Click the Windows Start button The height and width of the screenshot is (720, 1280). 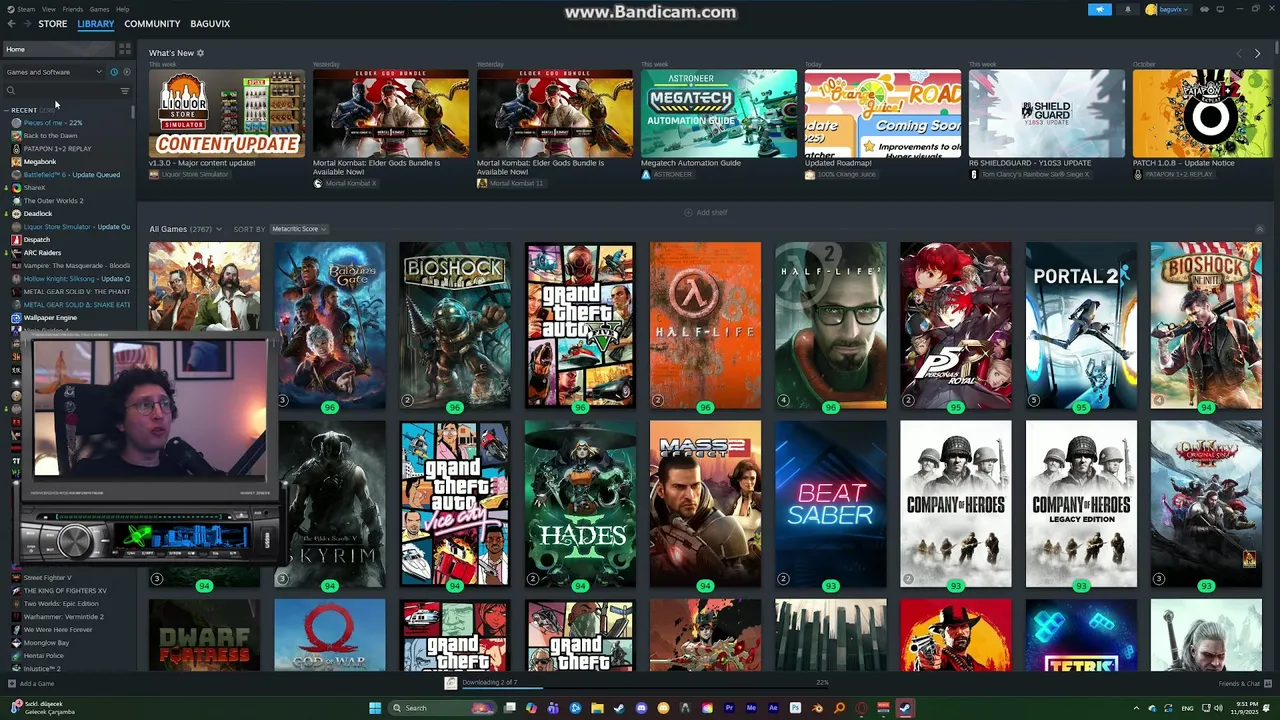(x=375, y=708)
